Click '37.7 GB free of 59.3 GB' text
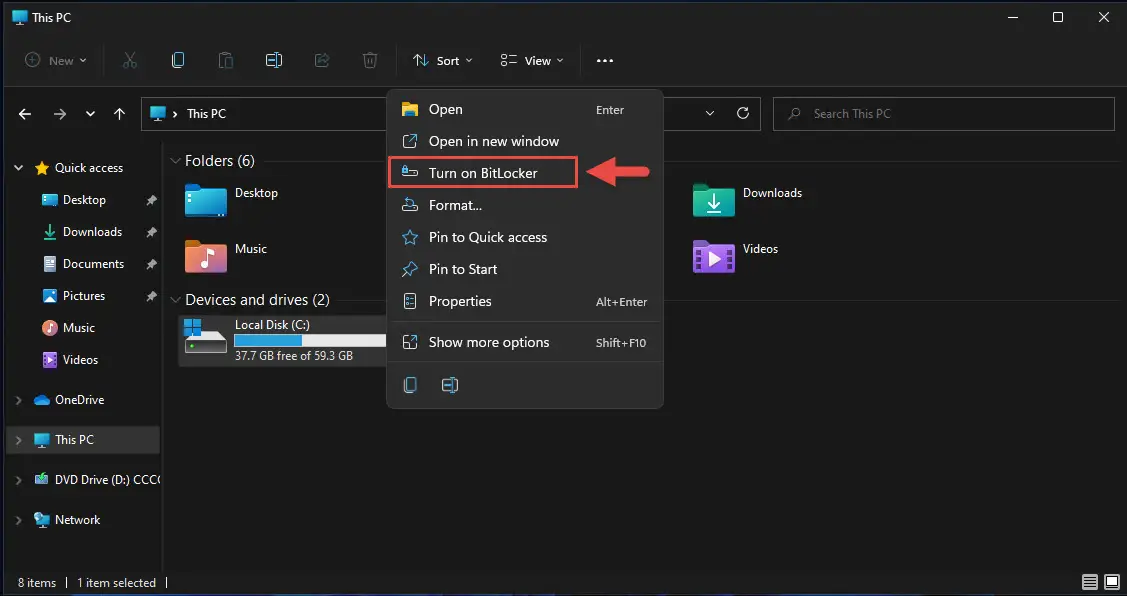This screenshot has width=1127, height=596. click(294, 356)
